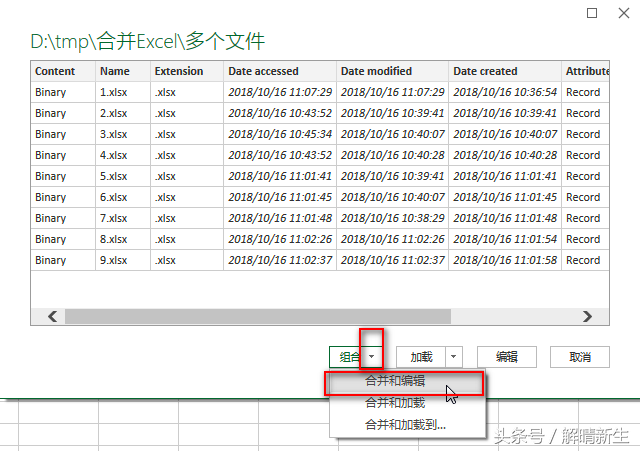Screen dimensions: 640x451
Task: Select the 4.xlsx file name cell
Action: (123, 155)
